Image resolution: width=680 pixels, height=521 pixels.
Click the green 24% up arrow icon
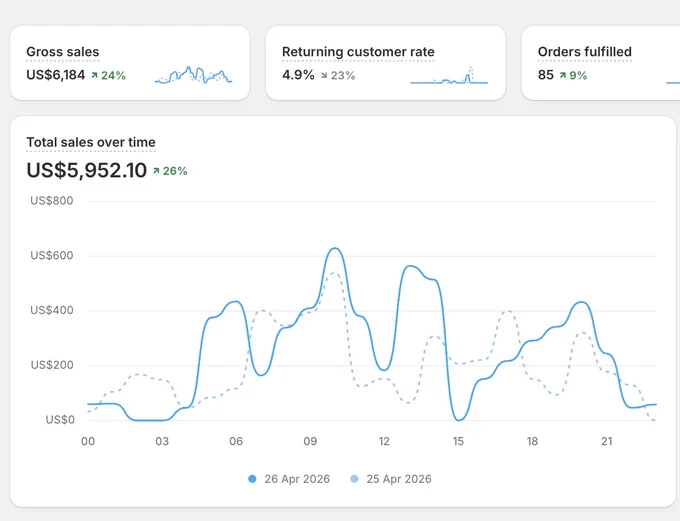pos(94,75)
